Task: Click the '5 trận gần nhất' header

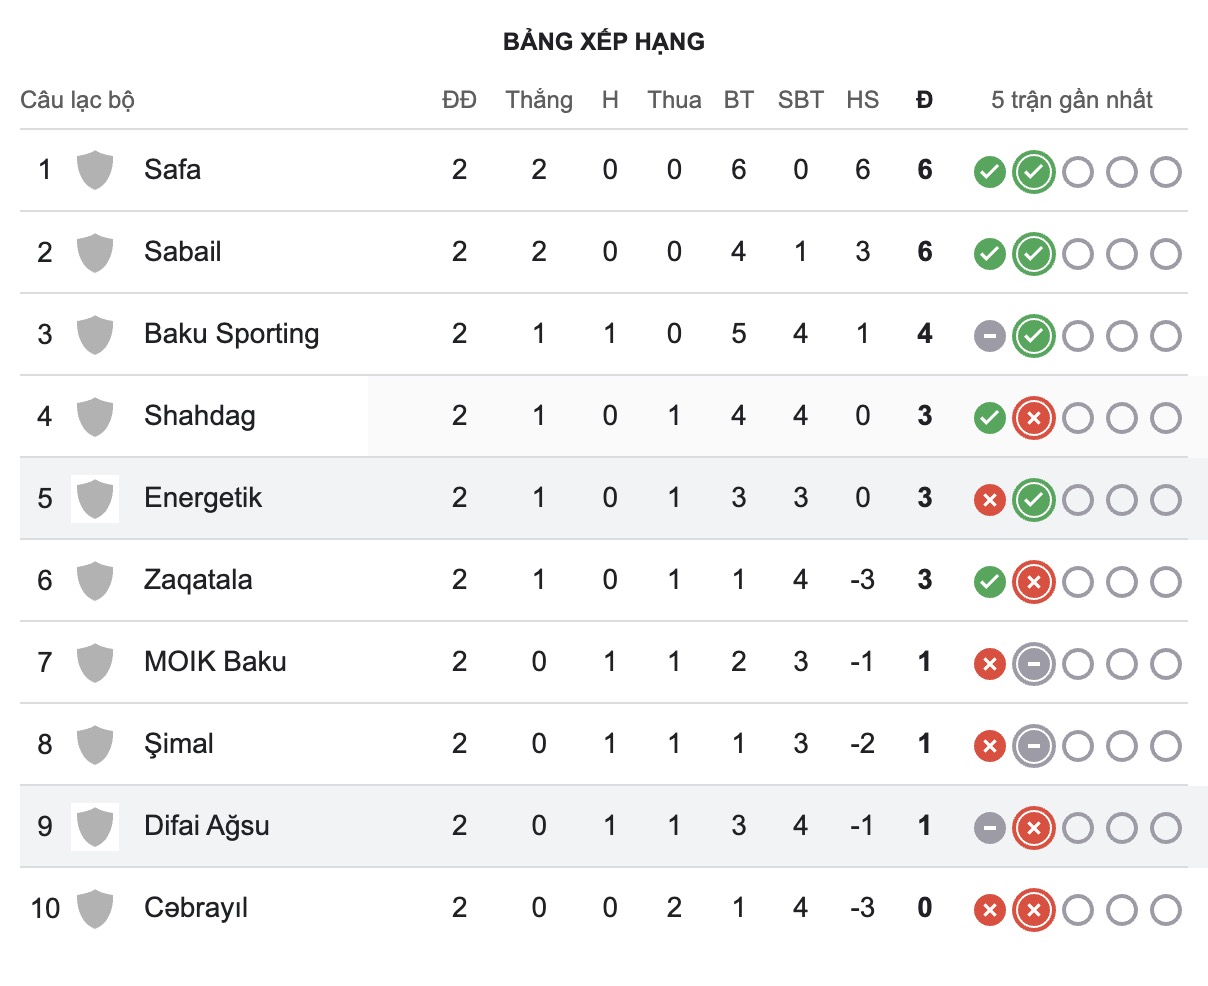Action: click(x=1071, y=100)
